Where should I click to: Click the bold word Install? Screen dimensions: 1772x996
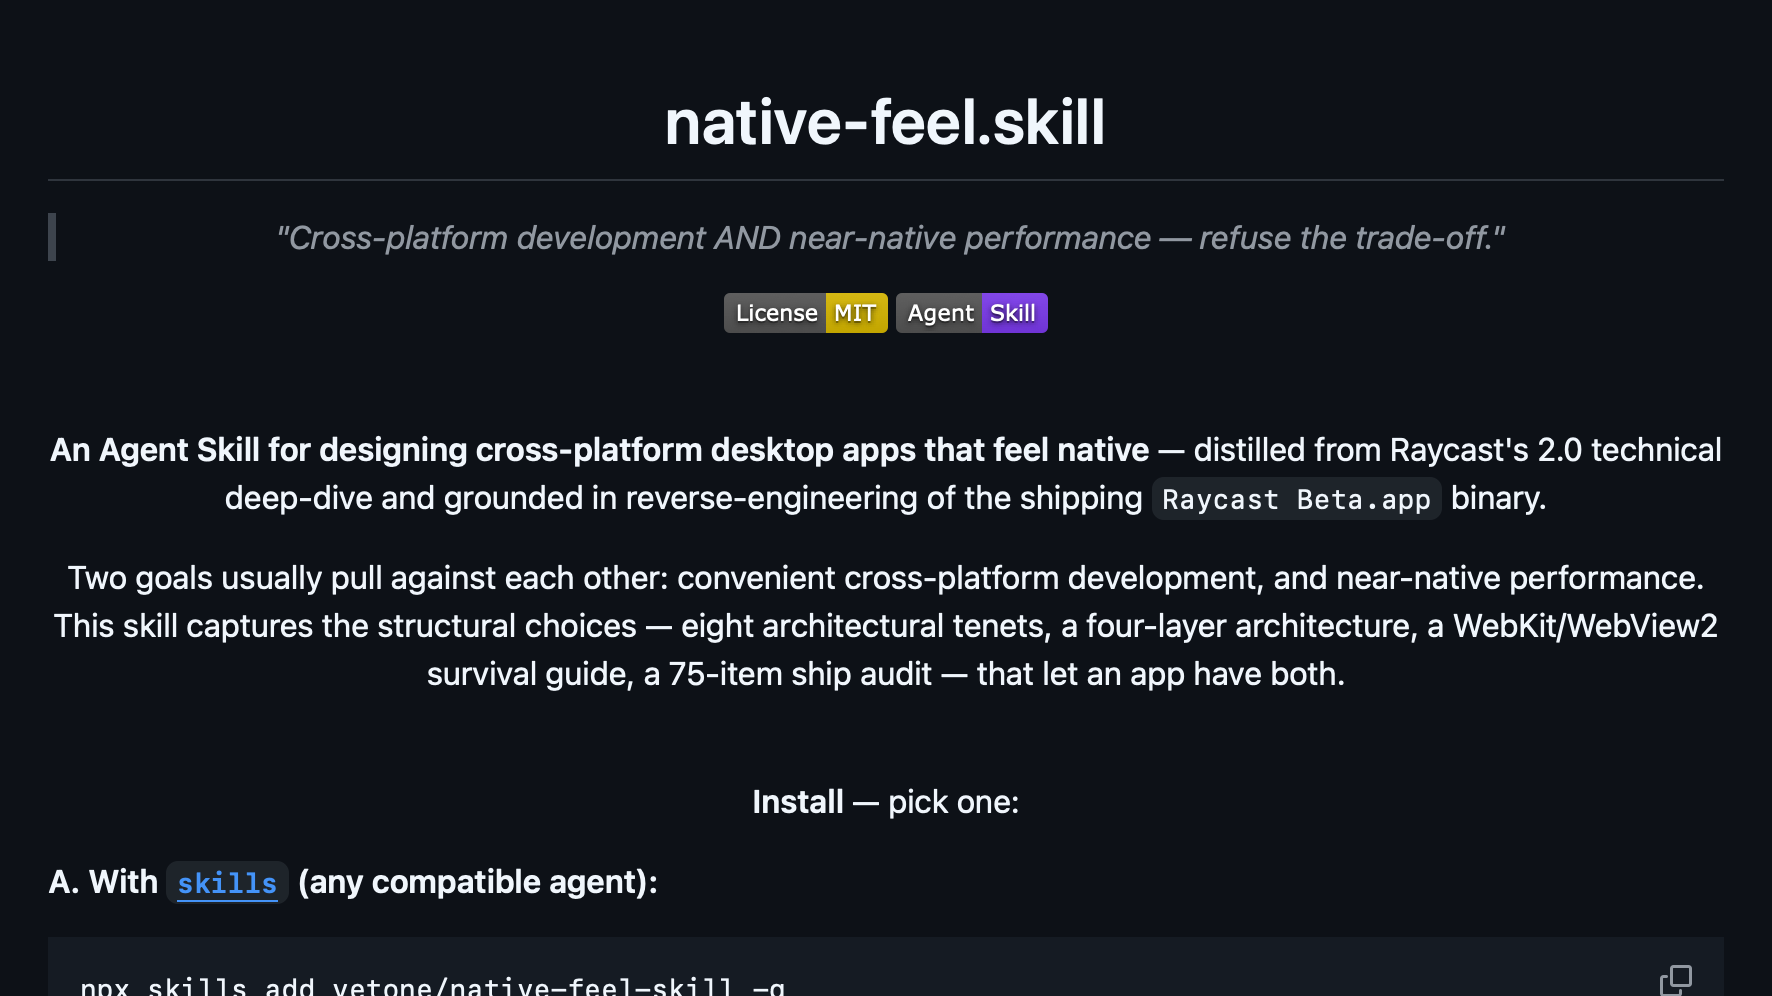coord(798,802)
